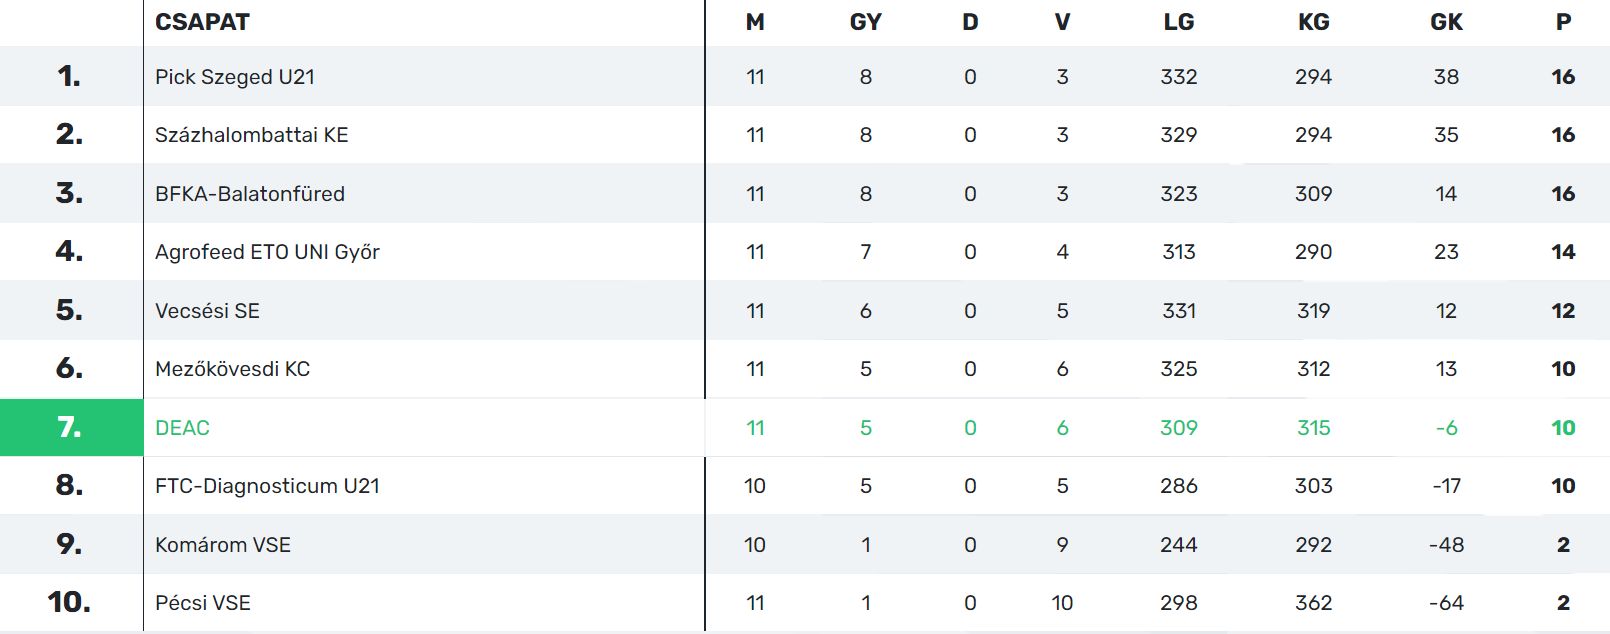
Task: Click the GK goal difference header
Action: [x=1446, y=22]
